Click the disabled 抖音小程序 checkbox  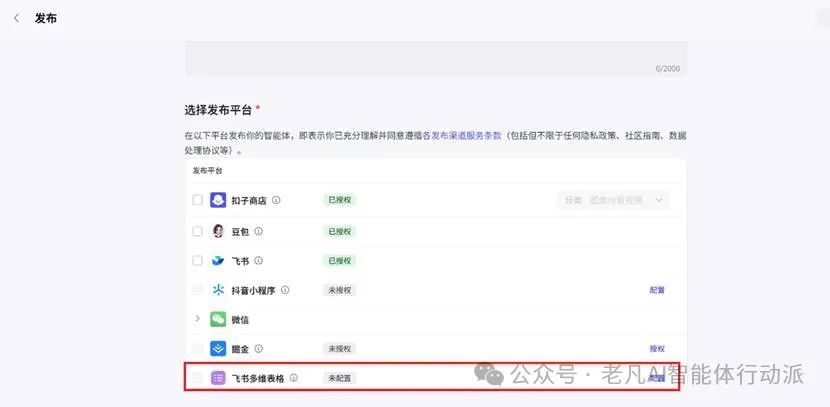point(197,290)
